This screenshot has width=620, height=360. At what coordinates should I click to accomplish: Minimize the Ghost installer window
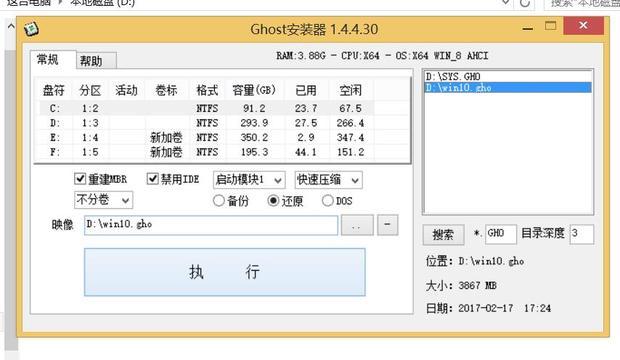tap(527, 28)
